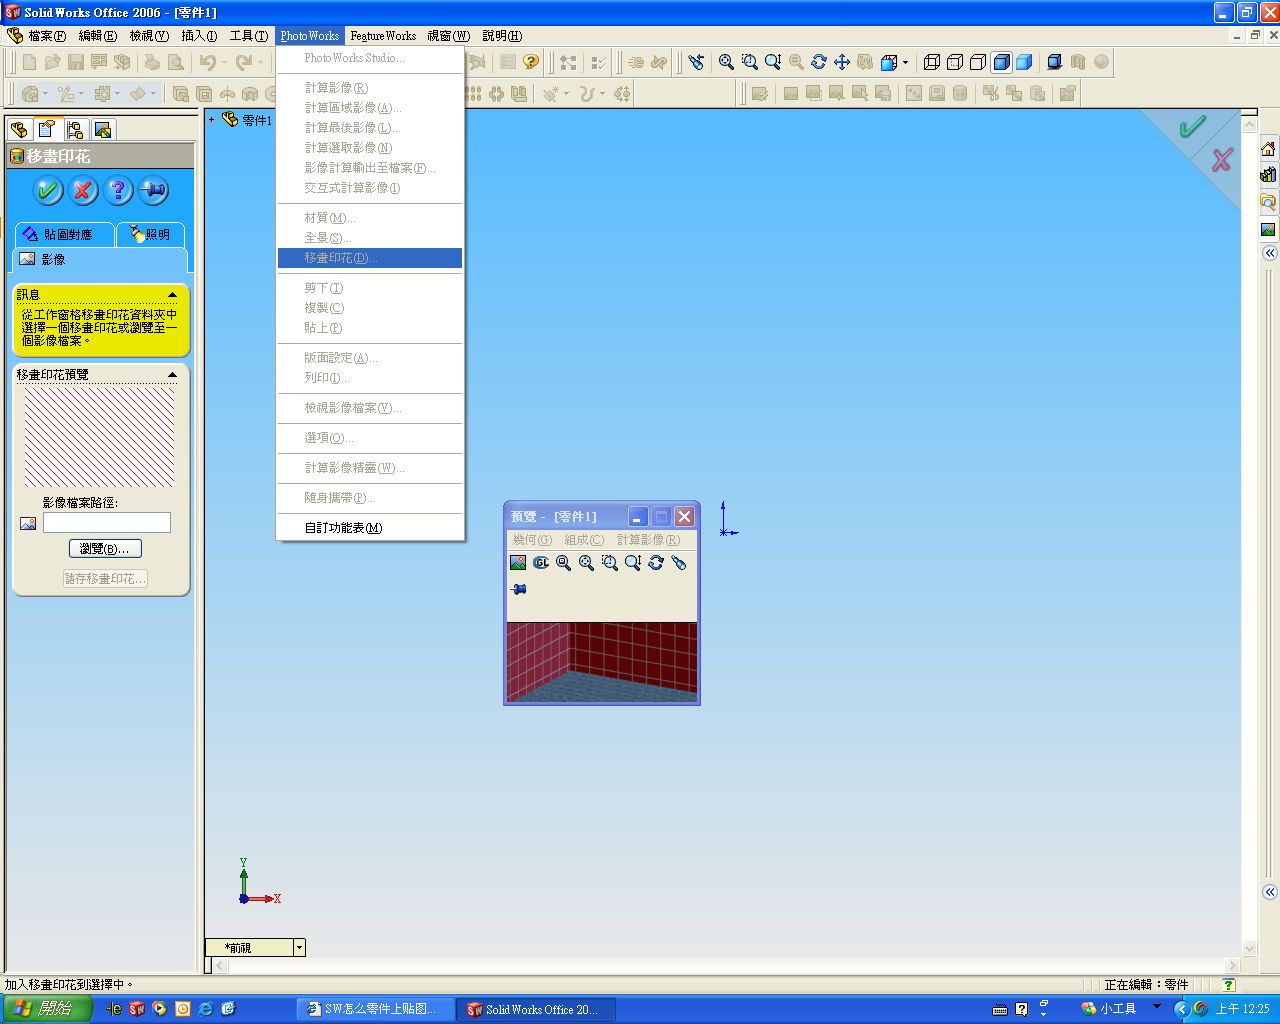Open the 編輯 (Edit) menu
The image size is (1280, 1024).
click(x=98, y=36)
